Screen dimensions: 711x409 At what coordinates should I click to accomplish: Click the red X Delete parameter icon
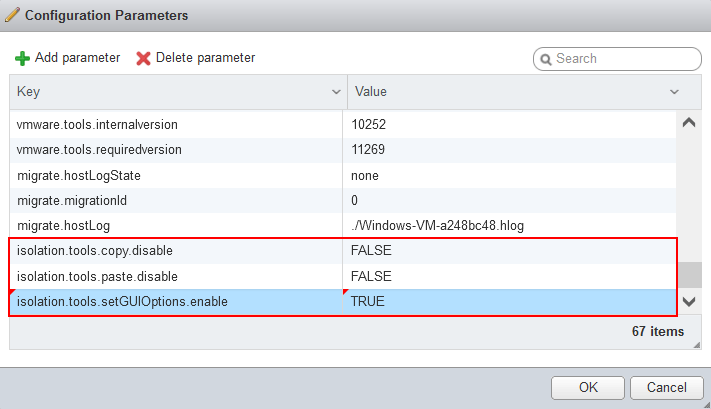(x=143, y=58)
